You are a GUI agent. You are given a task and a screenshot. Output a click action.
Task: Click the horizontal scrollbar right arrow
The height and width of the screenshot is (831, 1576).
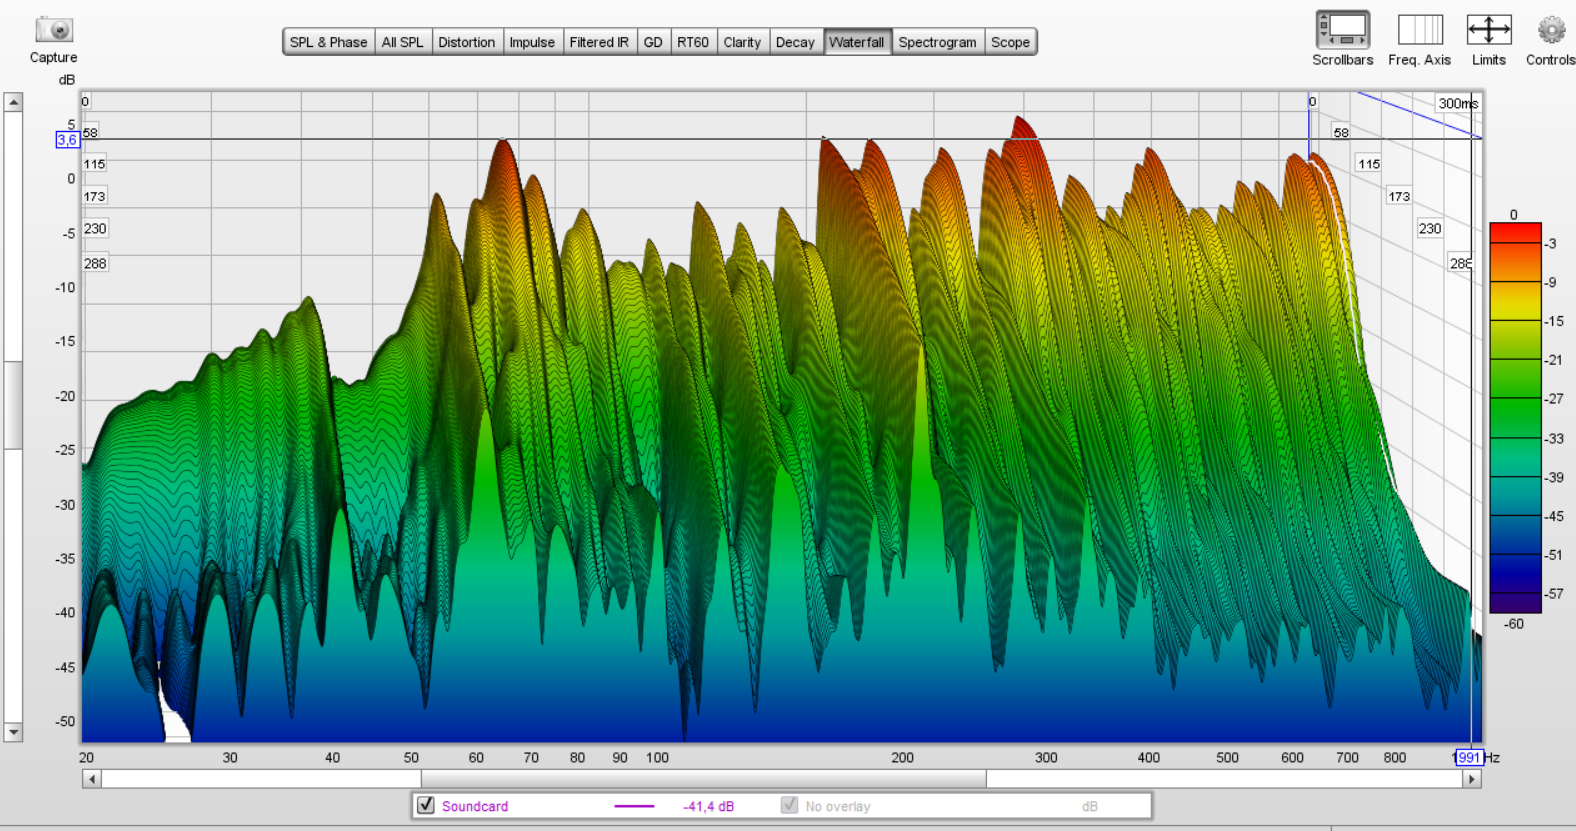point(1471,779)
